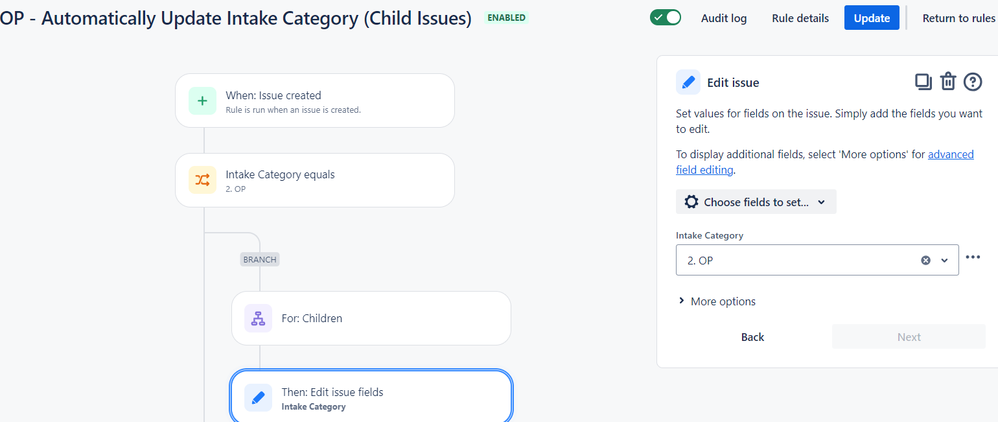998x422 pixels.
Task: Click the orange shuffle condition icon
Action: tap(202, 180)
